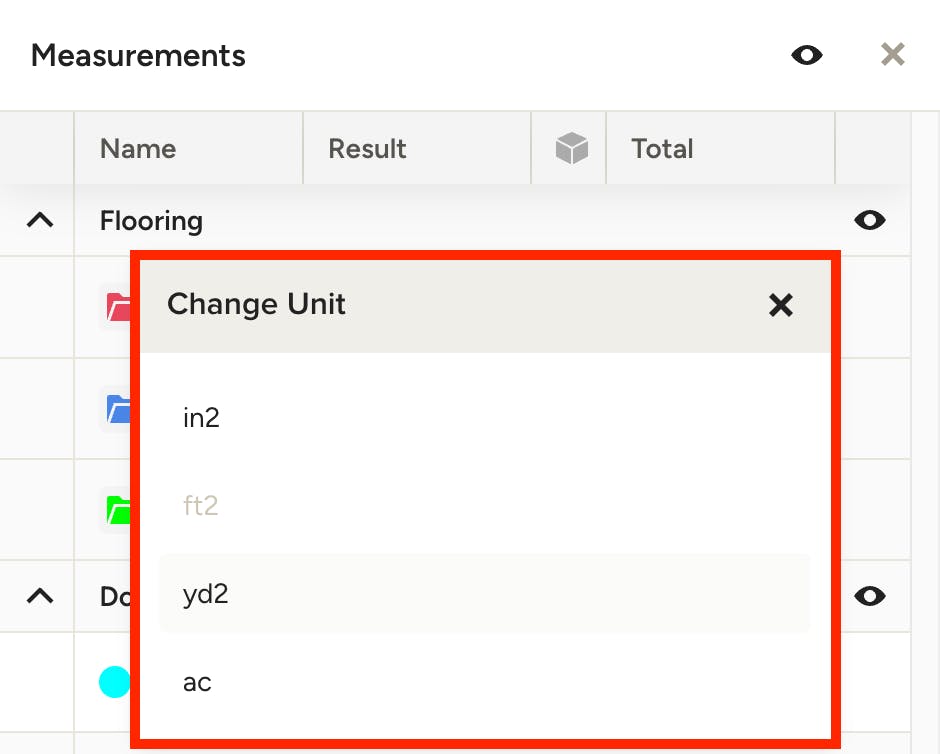Hide the Flooring group with eye icon
The width and height of the screenshot is (940, 754).
(x=869, y=220)
